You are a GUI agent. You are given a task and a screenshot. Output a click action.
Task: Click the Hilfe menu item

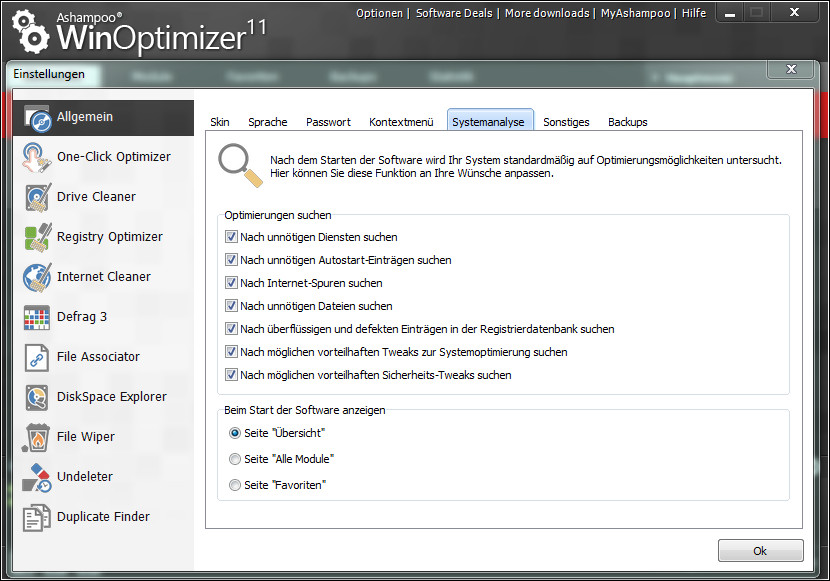click(693, 13)
